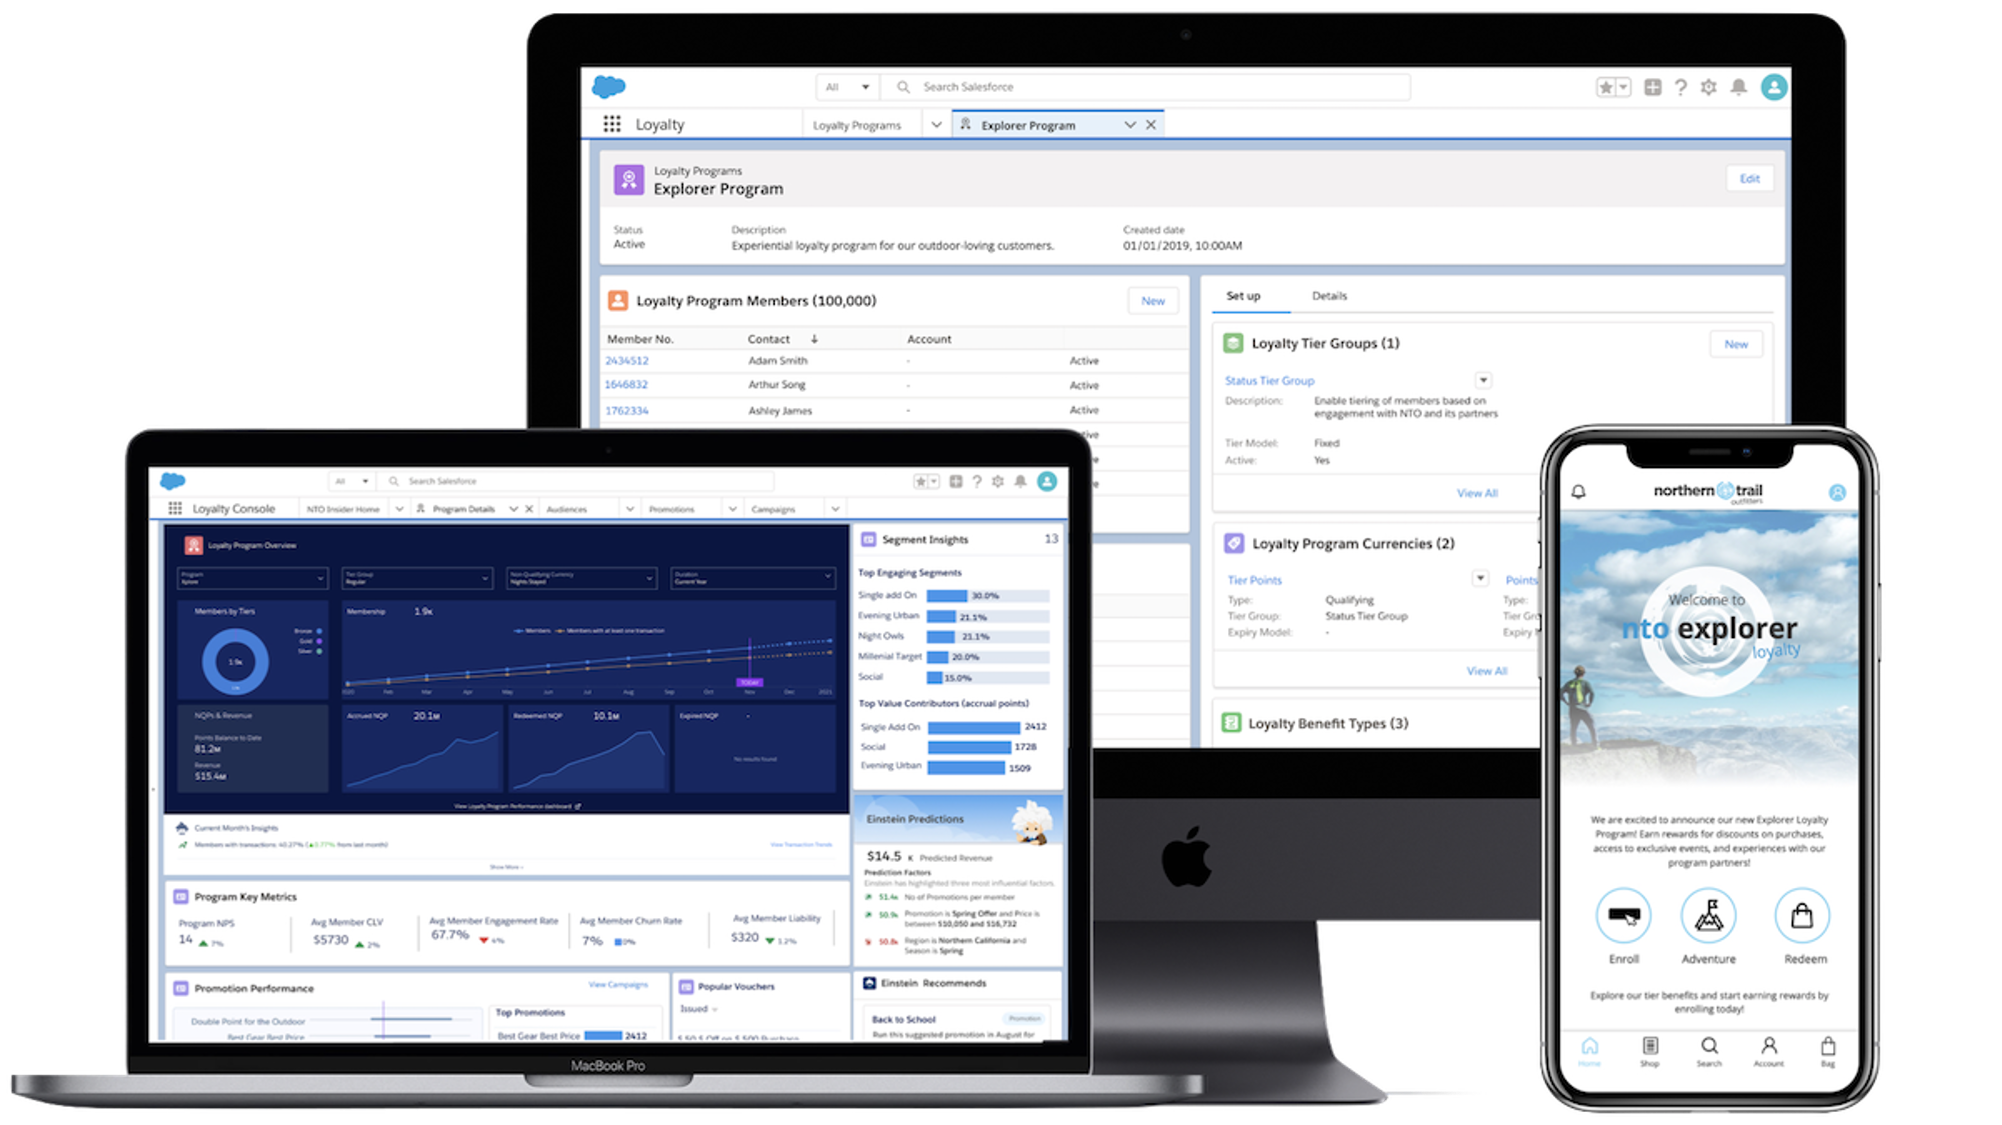This screenshot has height=1125, width=2002.
Task: Expand the Explorer Program dropdown
Action: pos(1129,125)
